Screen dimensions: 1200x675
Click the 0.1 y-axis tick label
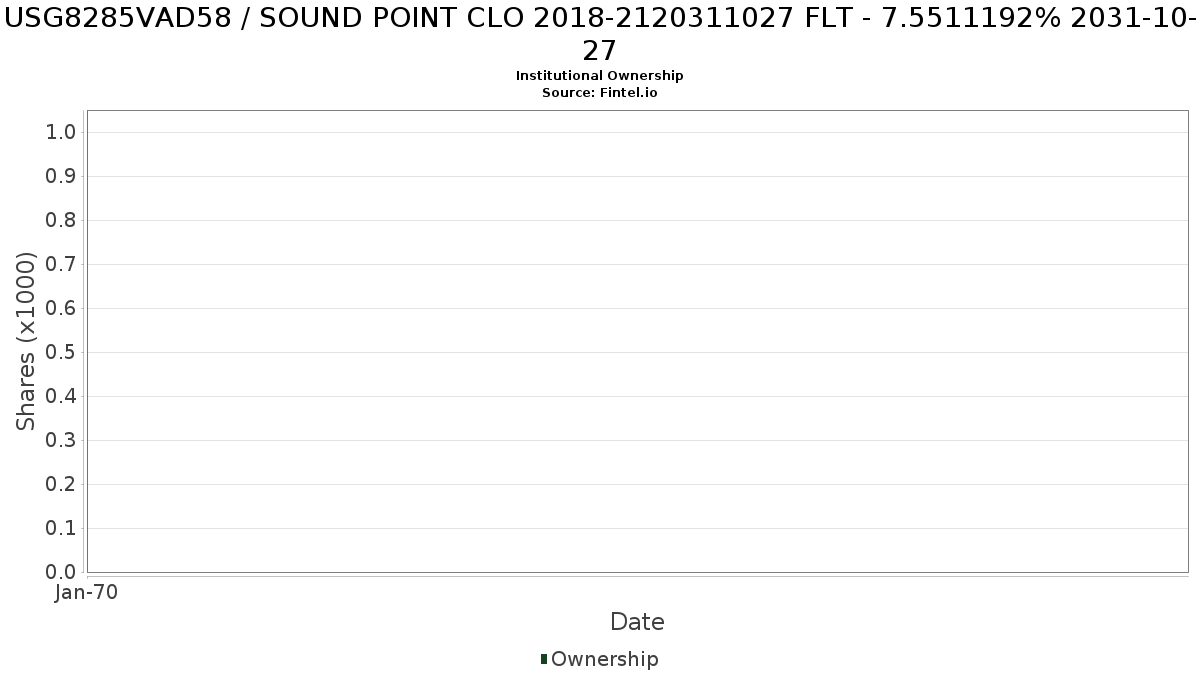(x=61, y=529)
